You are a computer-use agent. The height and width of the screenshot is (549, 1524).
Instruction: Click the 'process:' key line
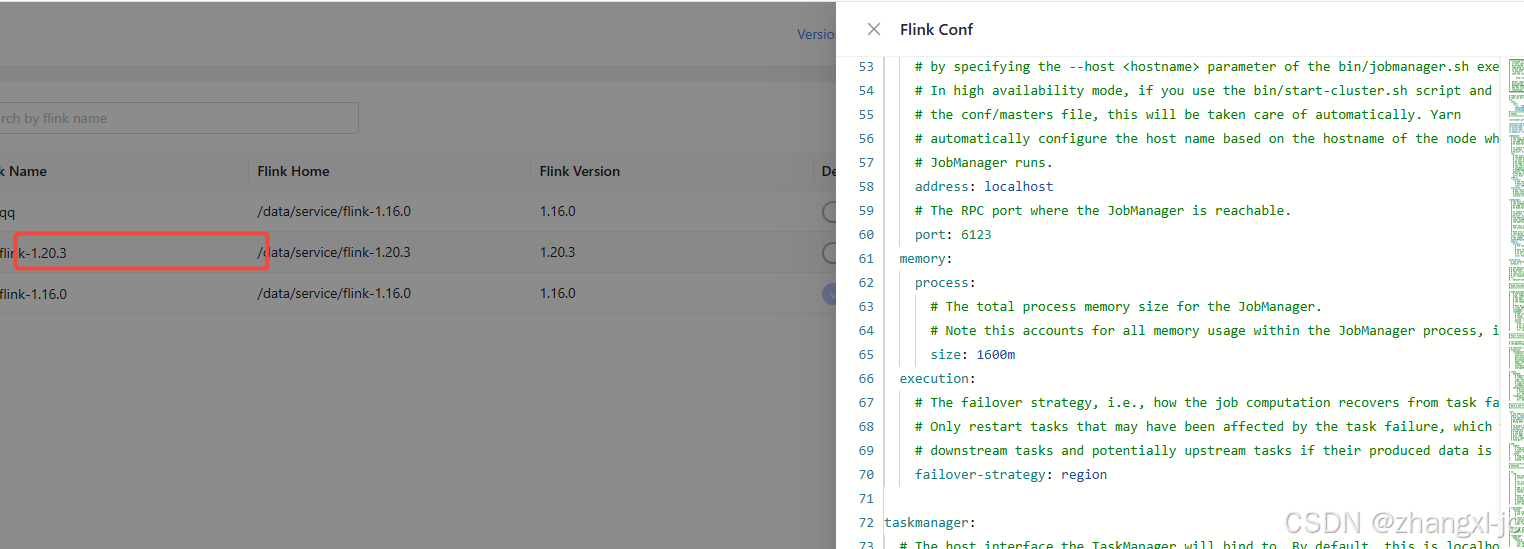click(x=945, y=282)
